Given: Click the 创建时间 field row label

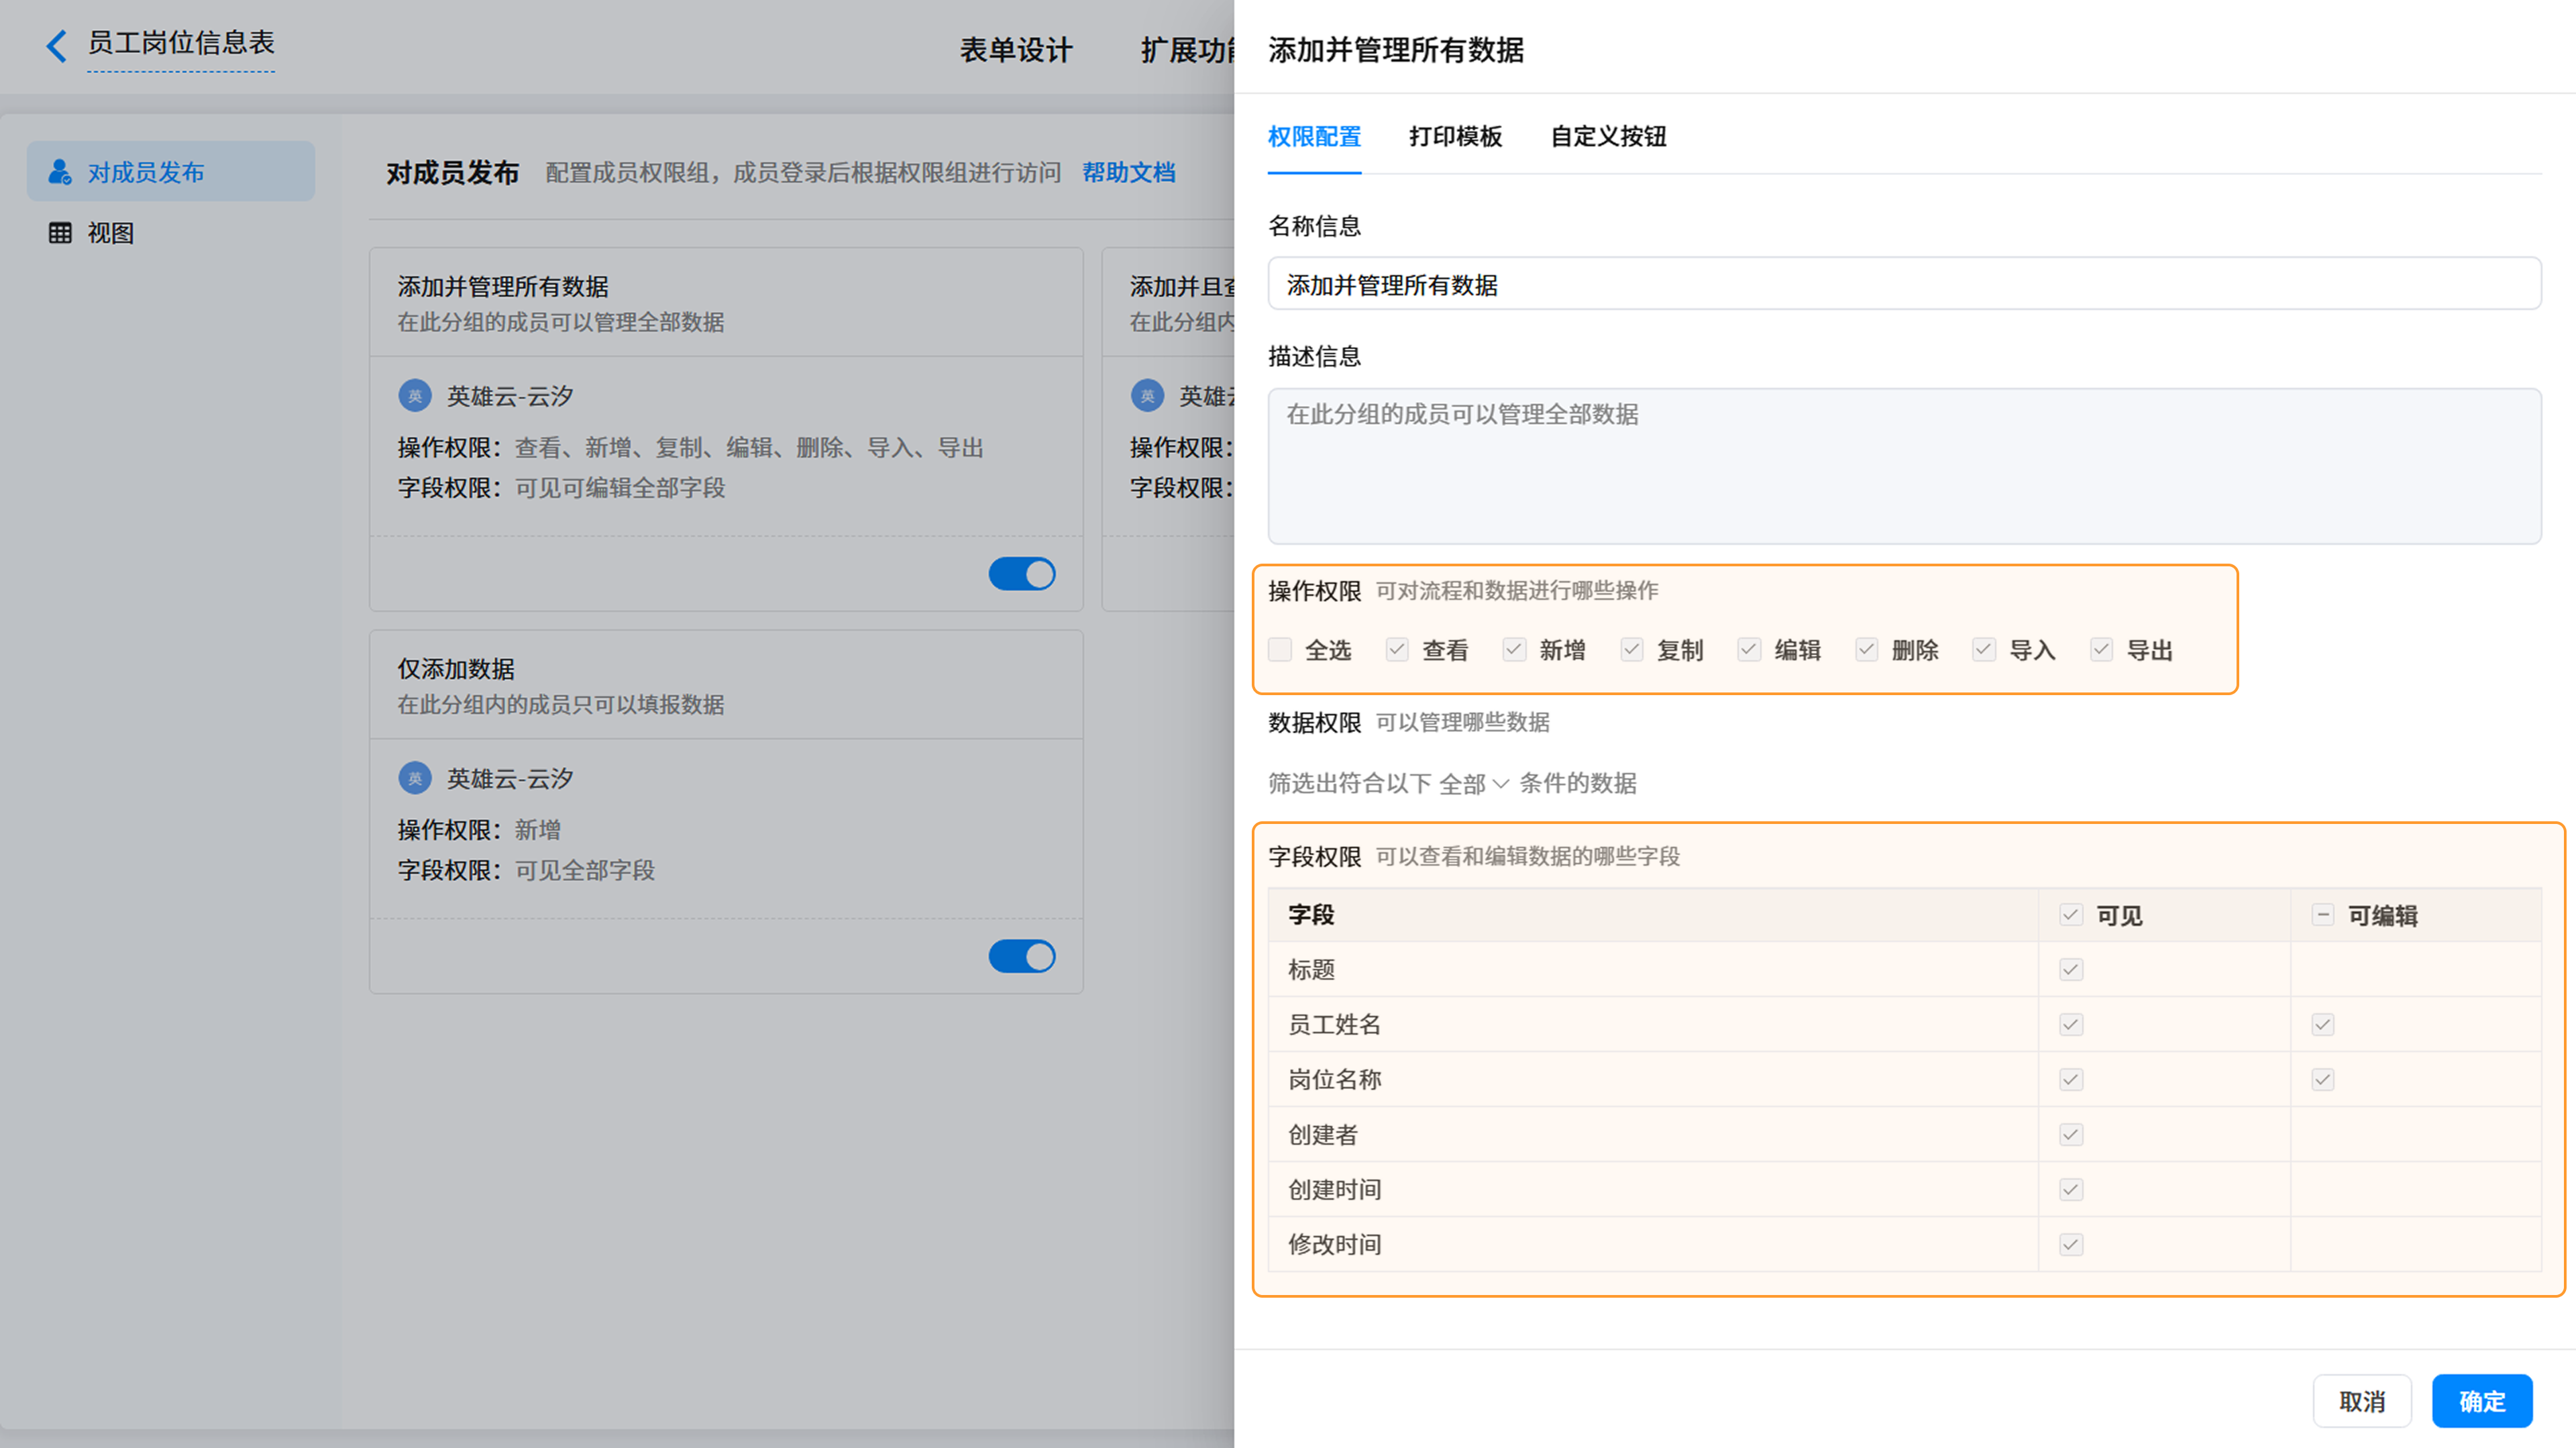Looking at the screenshot, I should tap(1334, 1190).
